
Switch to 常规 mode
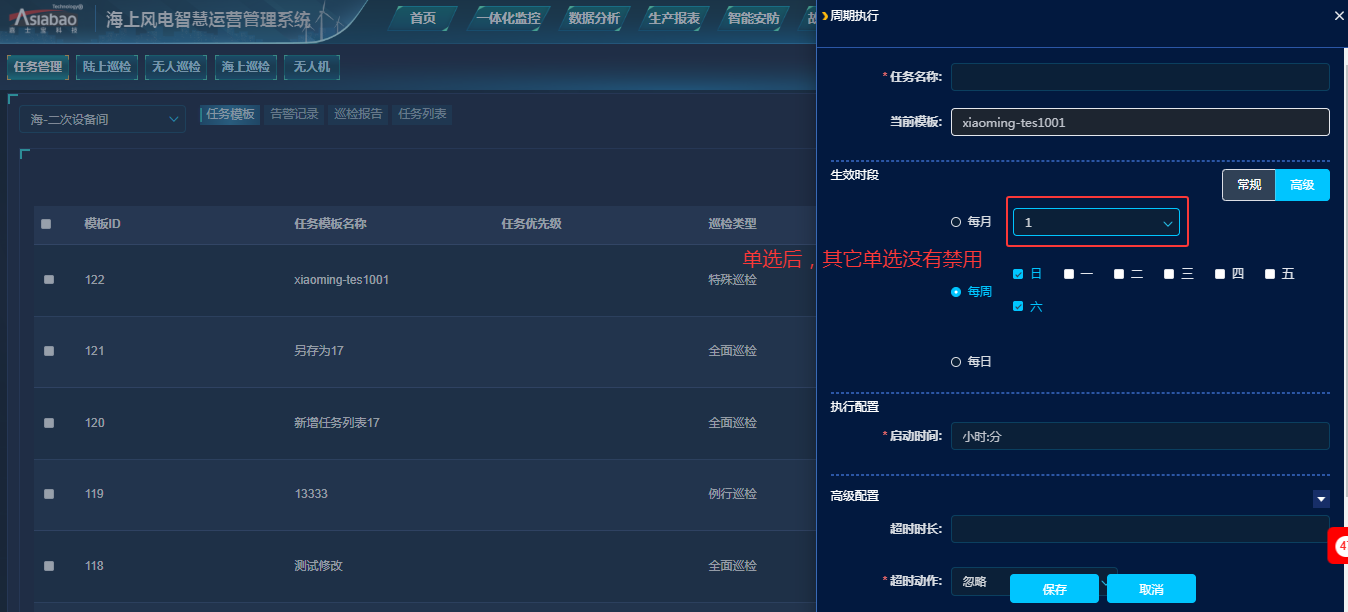pyautogui.click(x=1248, y=185)
